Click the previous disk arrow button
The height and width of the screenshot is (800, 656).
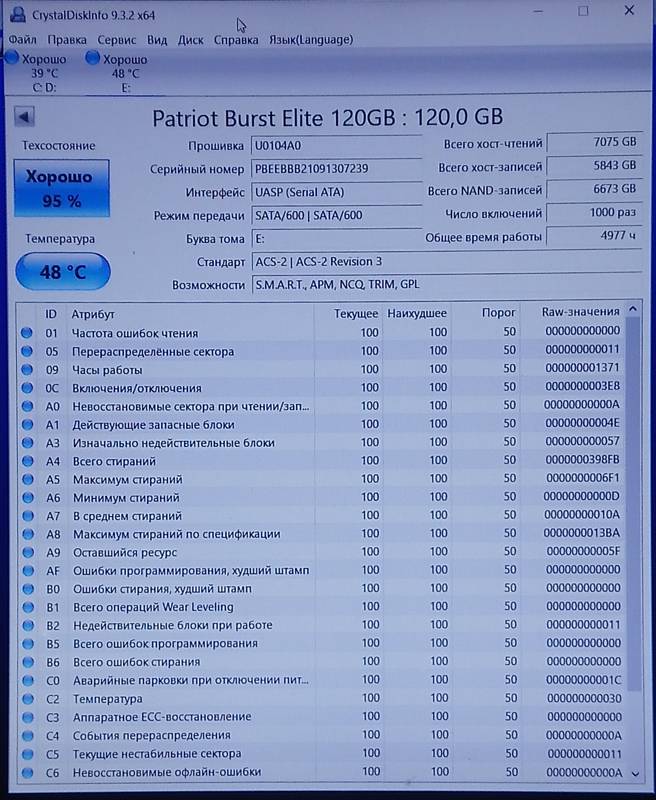pyautogui.click(x=24, y=118)
